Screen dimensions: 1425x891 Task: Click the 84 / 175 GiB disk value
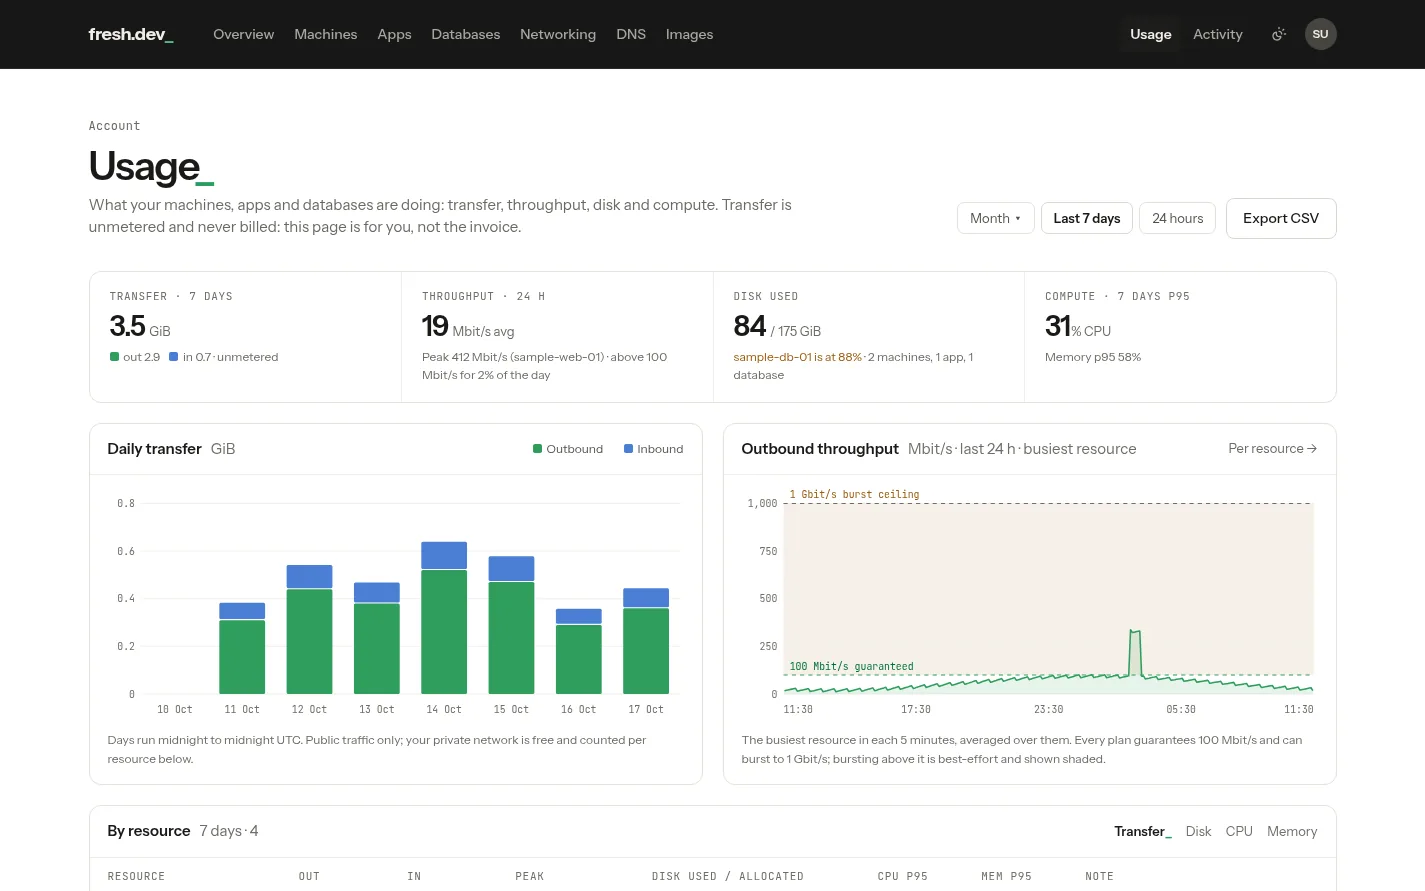(x=777, y=327)
